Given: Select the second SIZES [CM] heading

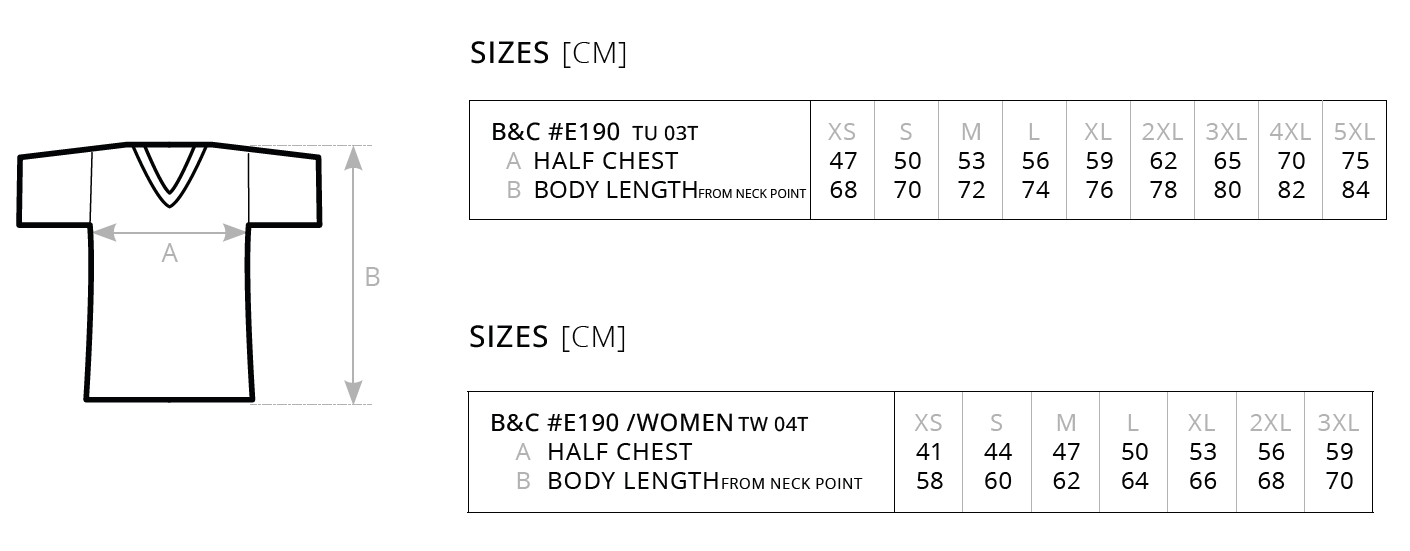Looking at the screenshot, I should tap(548, 337).
